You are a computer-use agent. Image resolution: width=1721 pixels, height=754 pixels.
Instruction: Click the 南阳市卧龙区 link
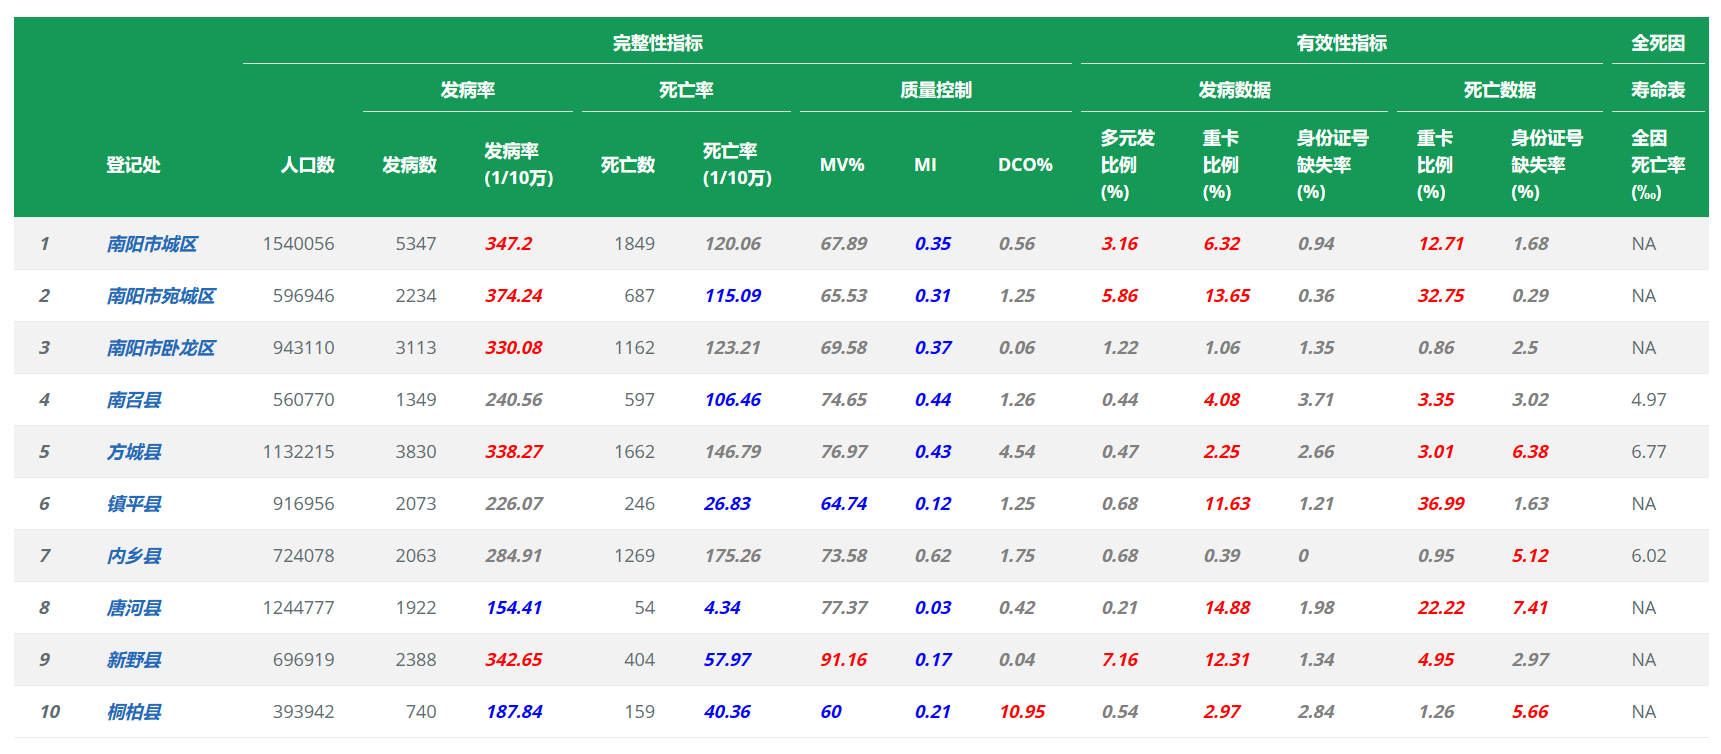click(x=161, y=348)
